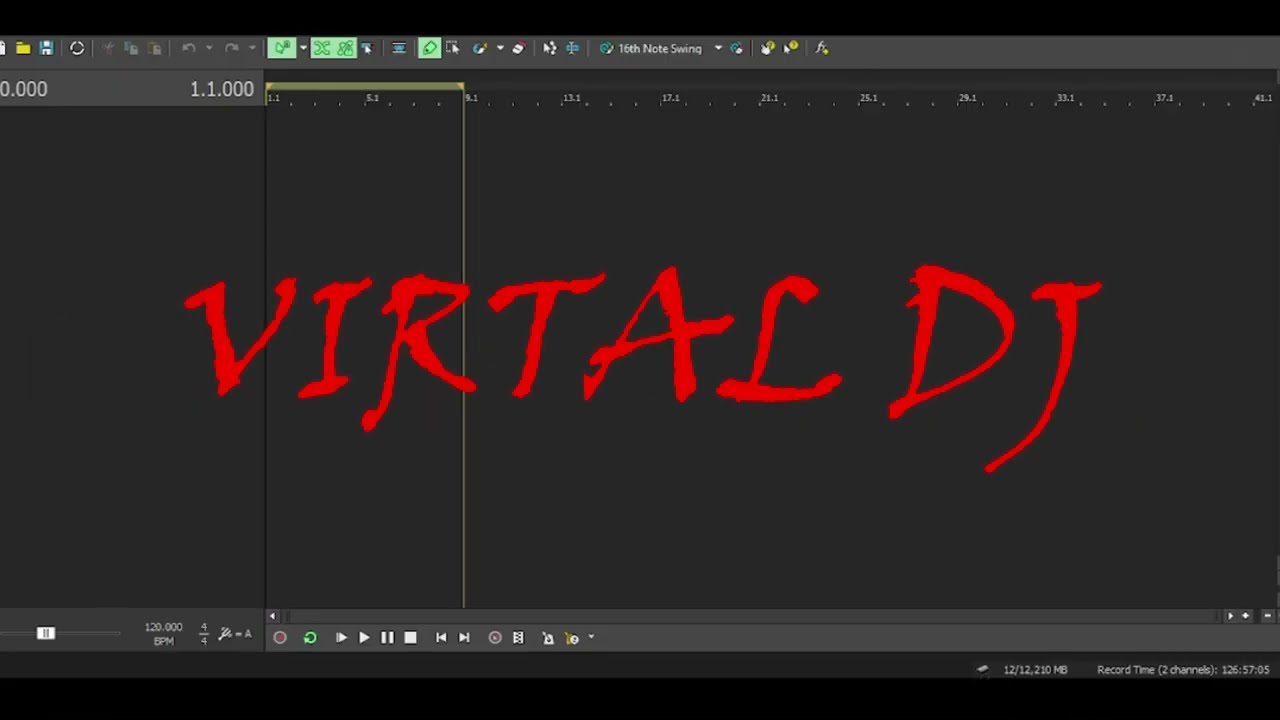Click the yellow loop region bar on the ruler

coord(364,87)
